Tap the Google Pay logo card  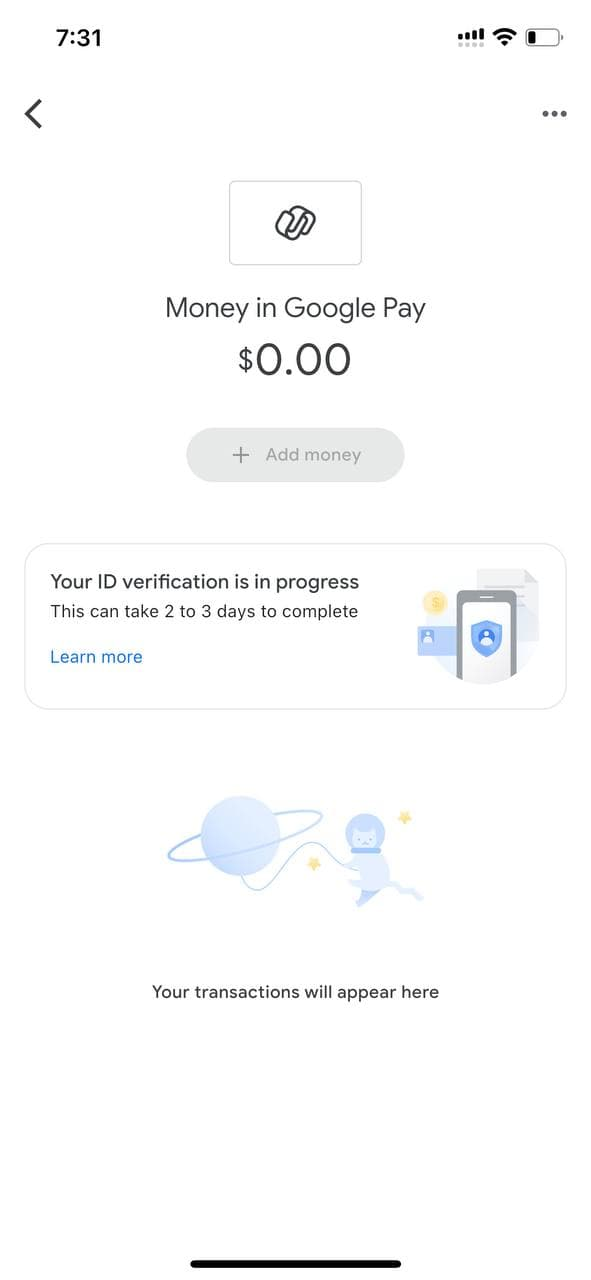pos(295,223)
